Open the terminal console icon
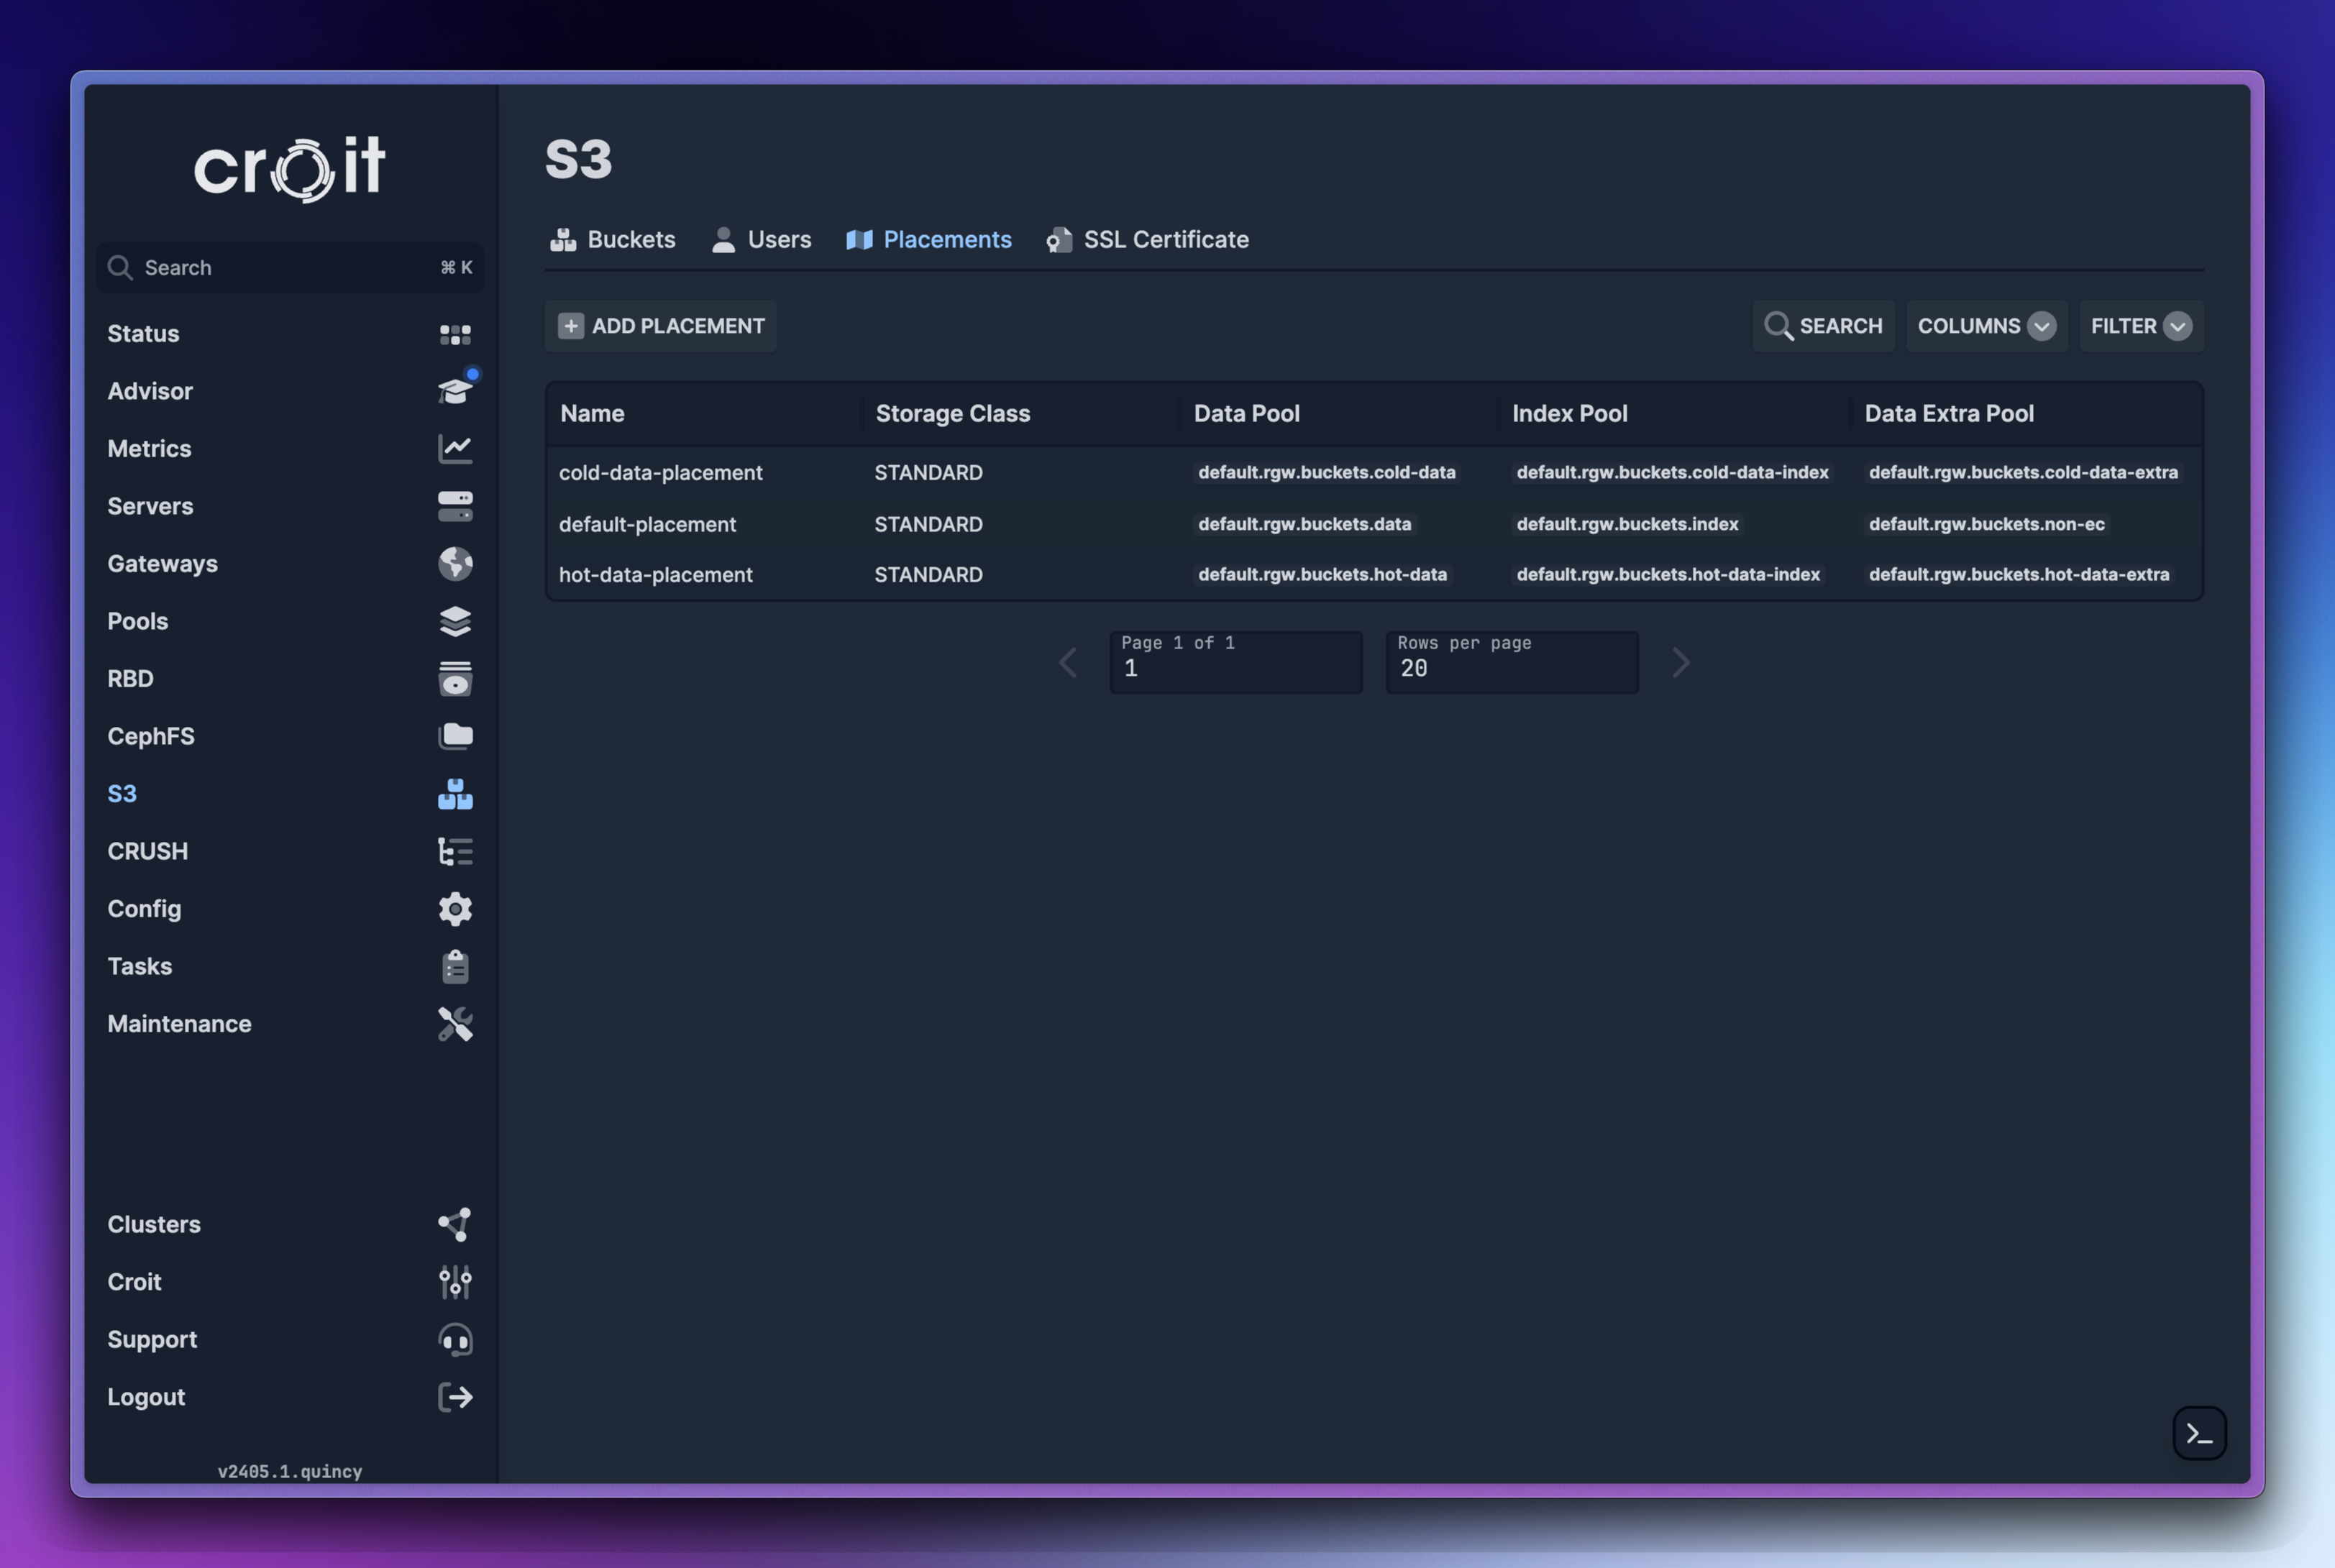Screen dimensions: 2335x1568 pos(2198,1433)
